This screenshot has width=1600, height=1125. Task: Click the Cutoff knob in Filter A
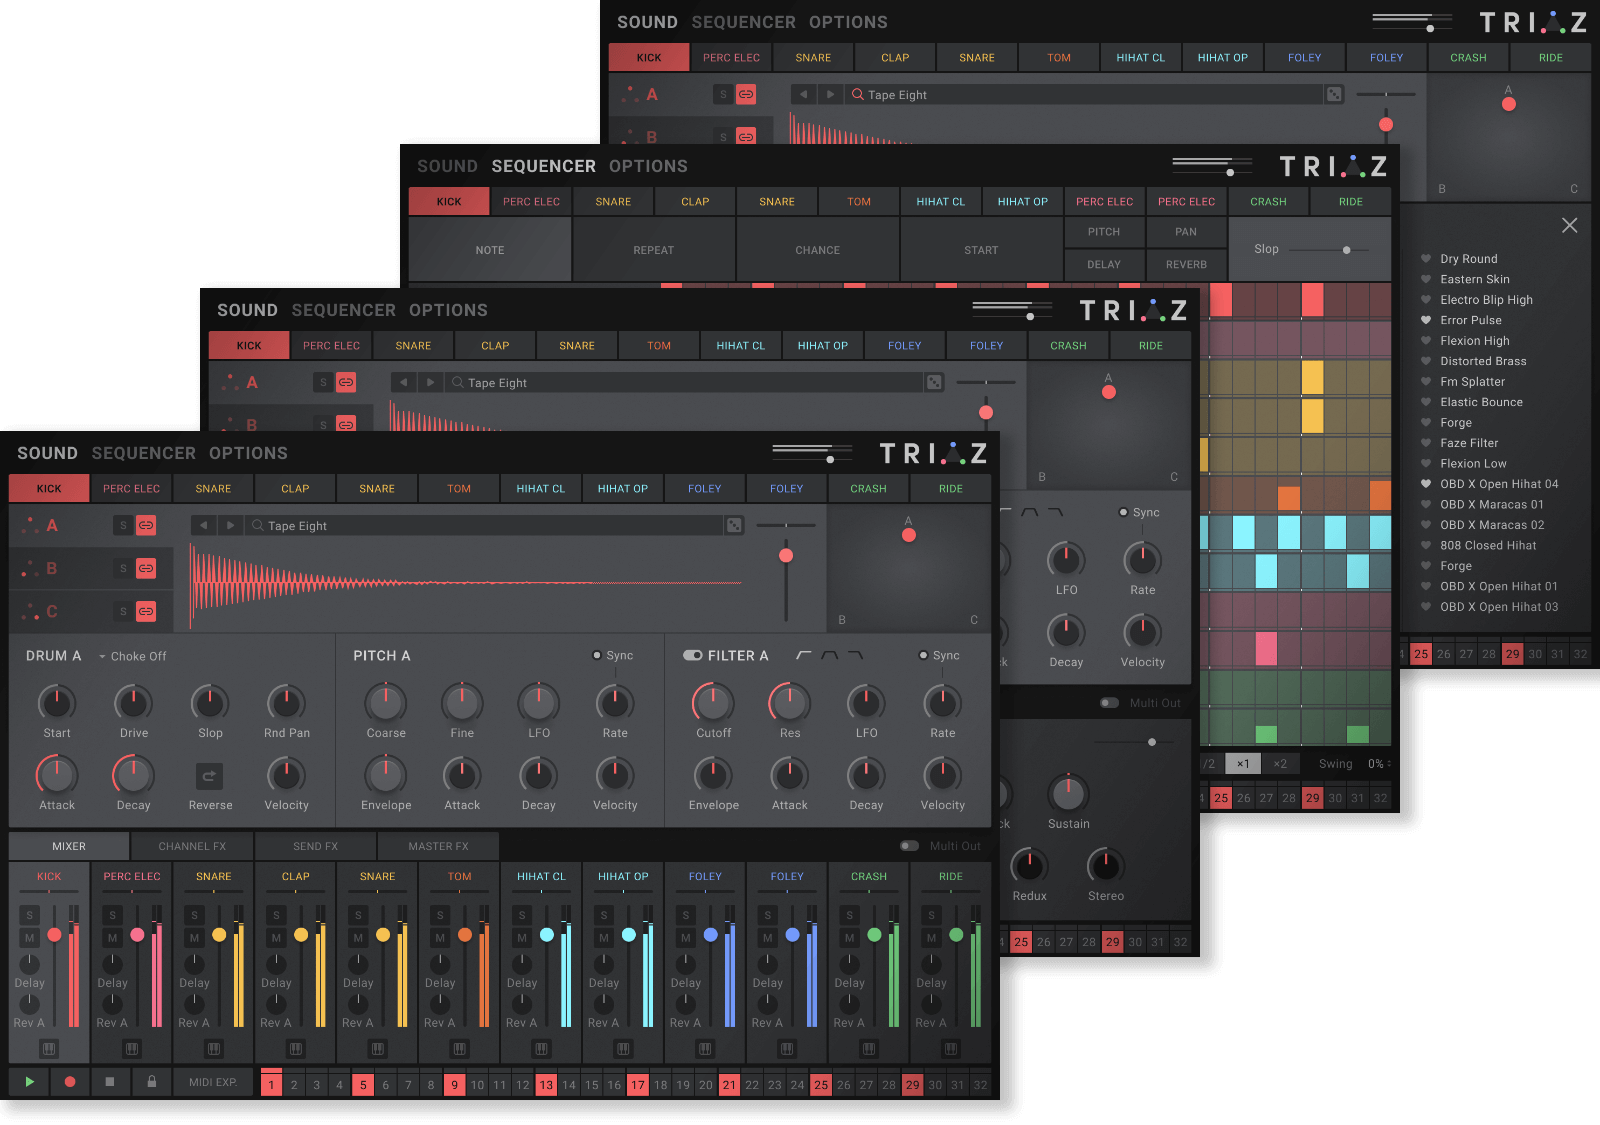[x=713, y=703]
